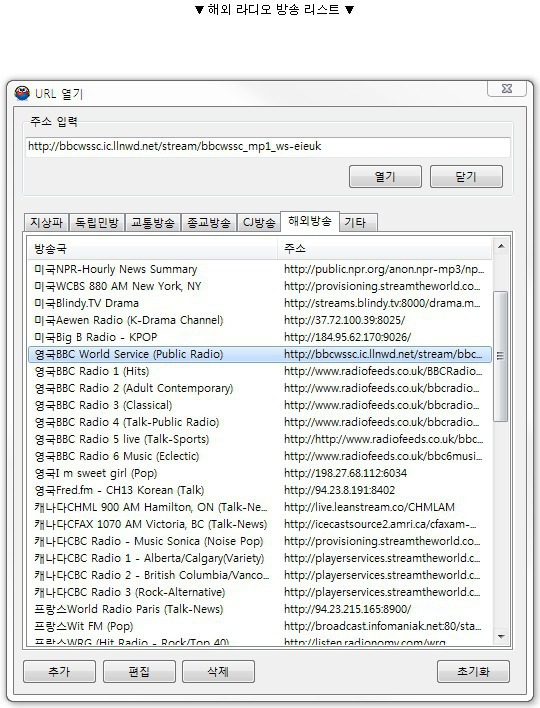Select 영국BBC Radio 5 live (Talk-Sports)

[259, 439]
